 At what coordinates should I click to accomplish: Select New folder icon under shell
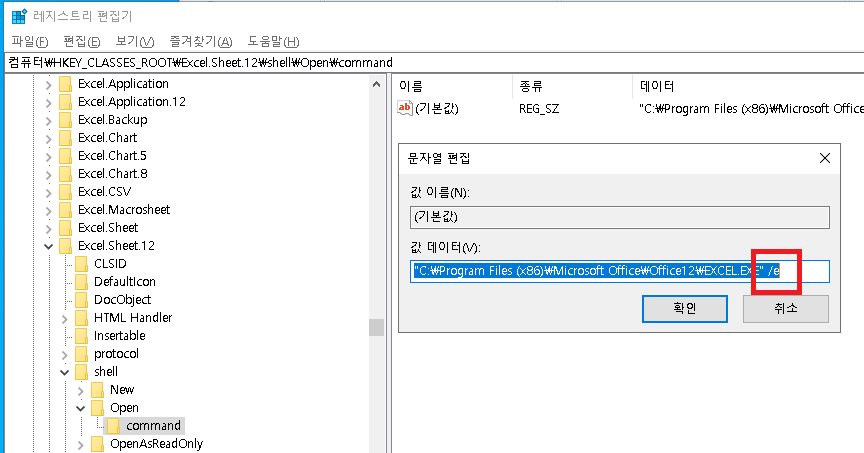pyautogui.click(x=98, y=390)
